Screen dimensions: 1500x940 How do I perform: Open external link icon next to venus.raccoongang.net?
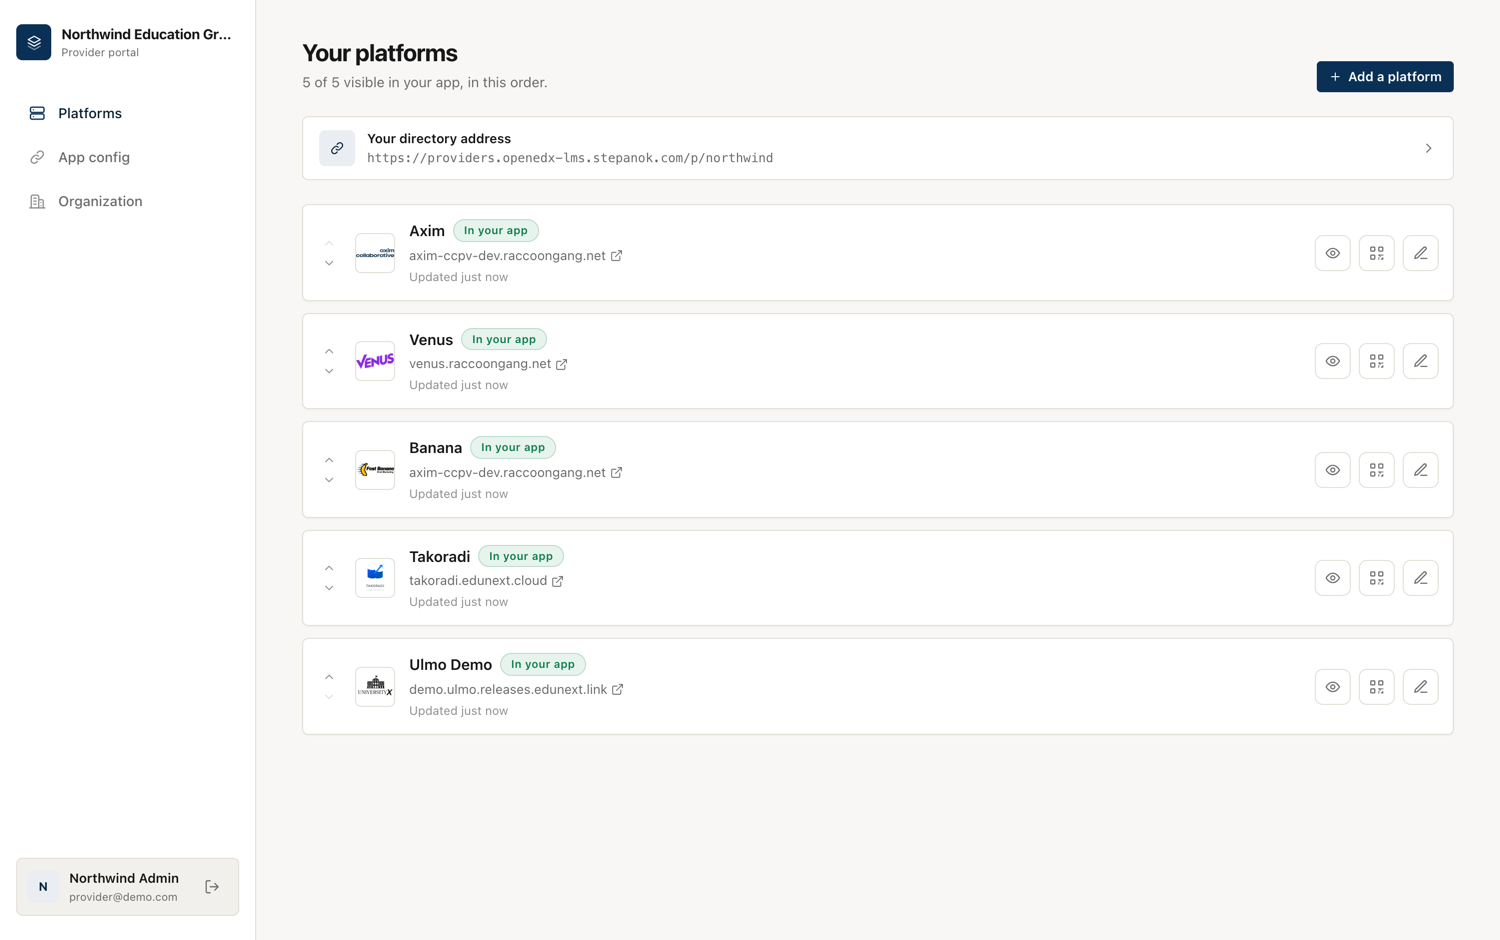pyautogui.click(x=562, y=364)
